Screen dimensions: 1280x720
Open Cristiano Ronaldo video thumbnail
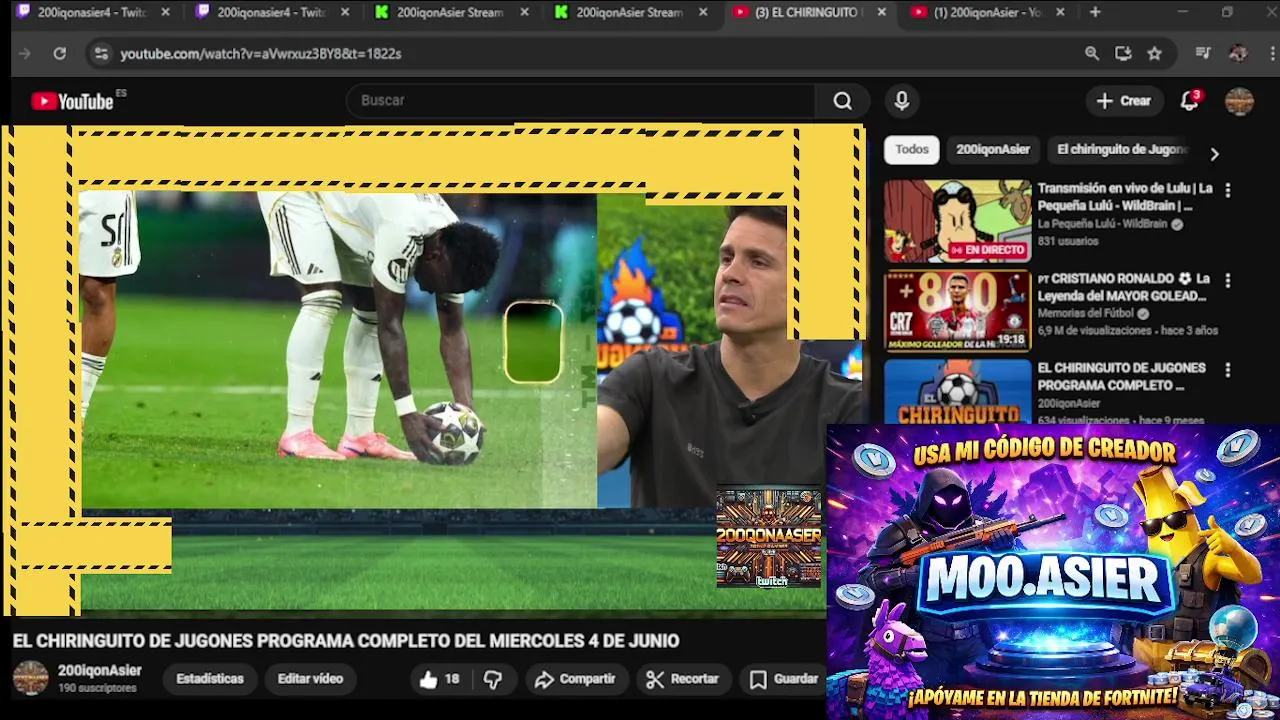coord(957,311)
